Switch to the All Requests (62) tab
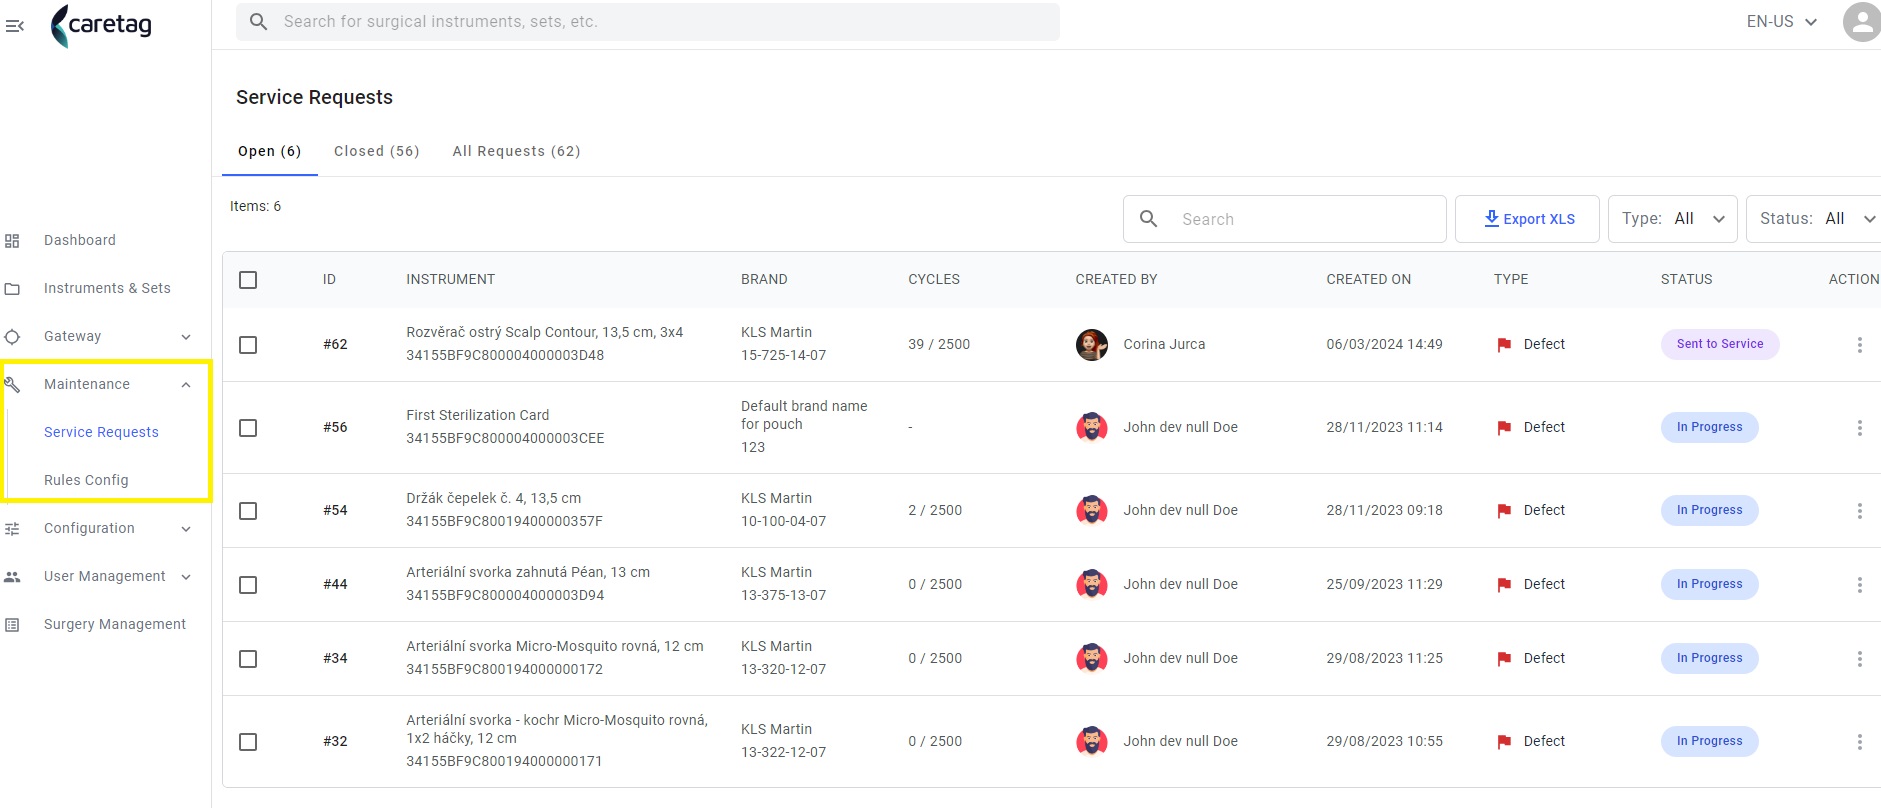The height and width of the screenshot is (808, 1881). pyautogui.click(x=517, y=151)
